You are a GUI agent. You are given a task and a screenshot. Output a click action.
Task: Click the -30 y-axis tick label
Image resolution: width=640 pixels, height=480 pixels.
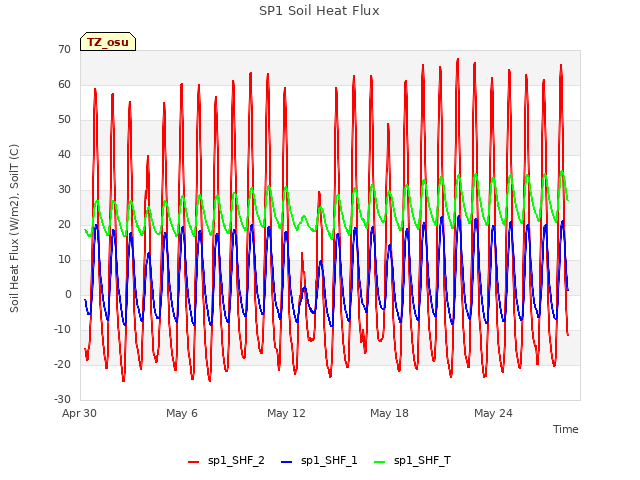pos(63,400)
